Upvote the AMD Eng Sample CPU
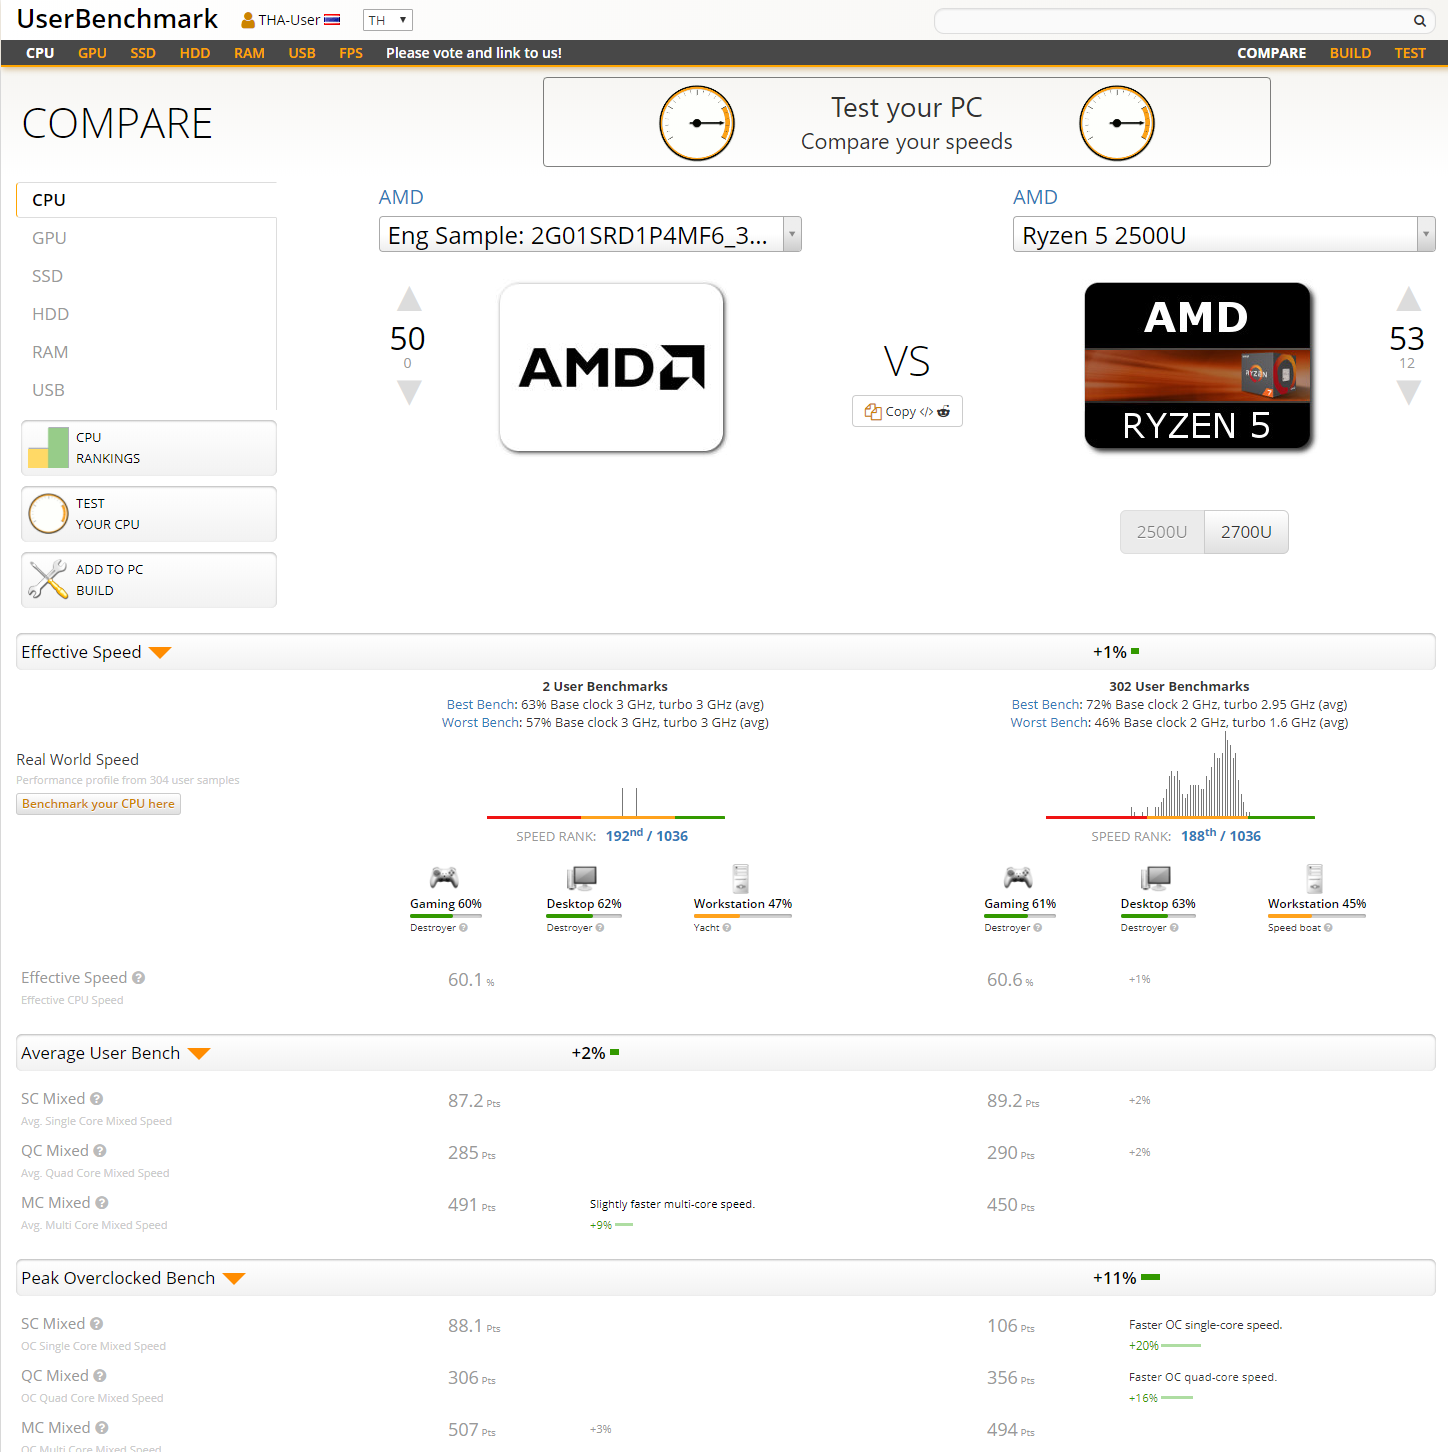This screenshot has width=1448, height=1452. (x=409, y=299)
